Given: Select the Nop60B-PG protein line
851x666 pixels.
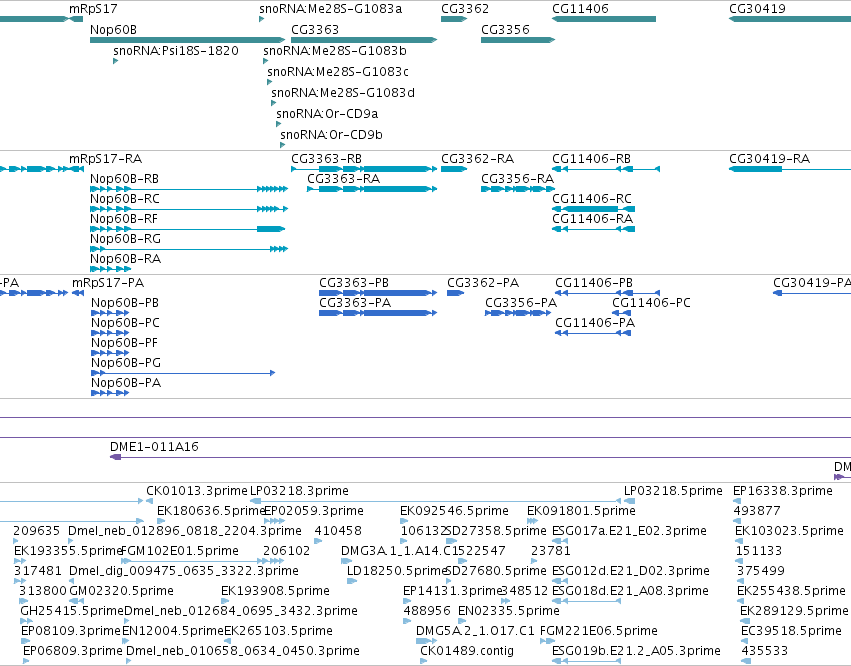Looking at the screenshot, I should pyautogui.click(x=183, y=373).
